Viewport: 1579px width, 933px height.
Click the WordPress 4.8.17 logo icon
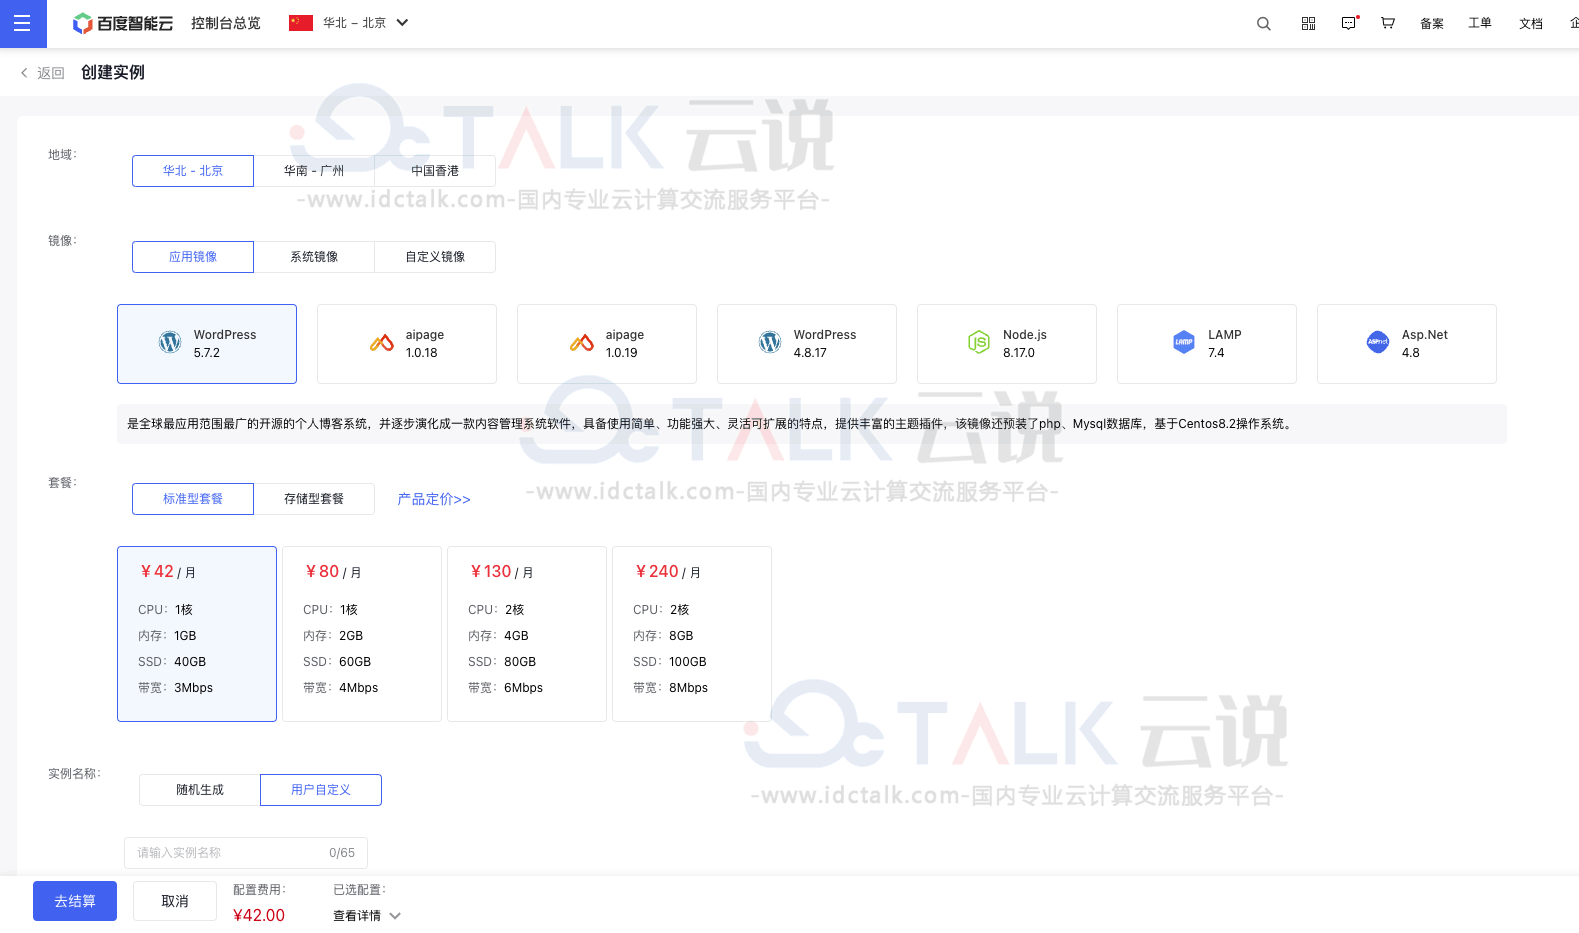click(770, 343)
